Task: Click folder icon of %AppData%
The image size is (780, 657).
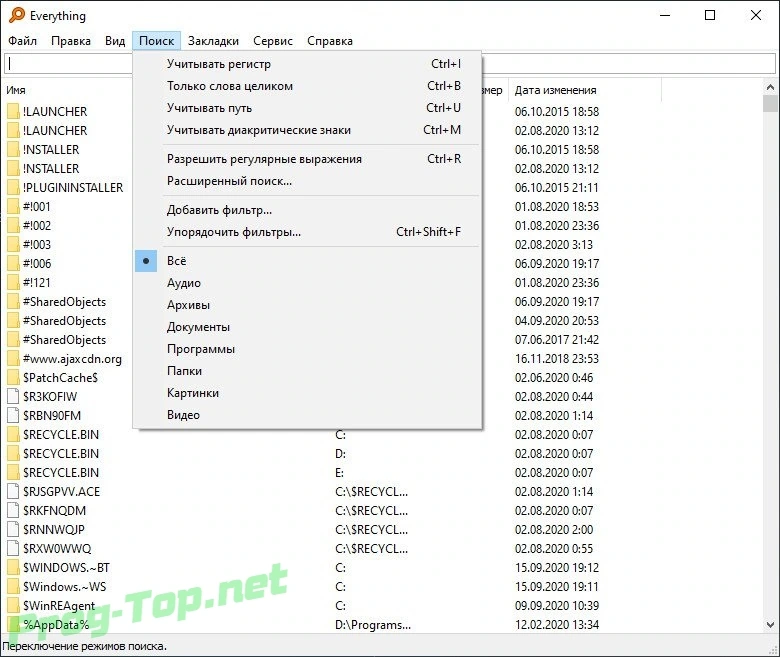Action: click(13, 624)
